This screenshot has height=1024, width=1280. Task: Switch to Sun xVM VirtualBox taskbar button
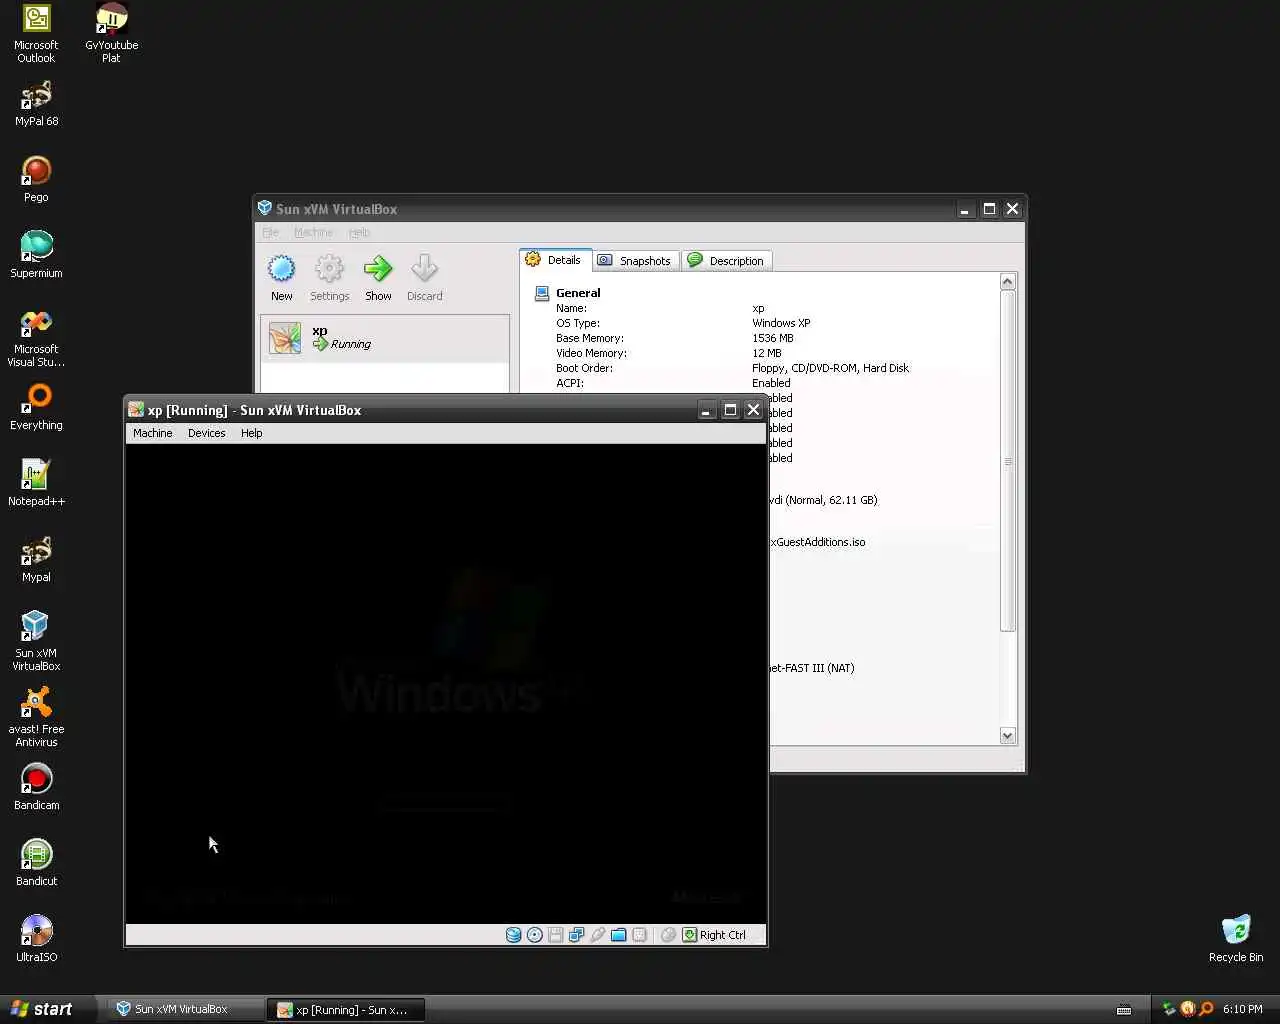point(183,1009)
